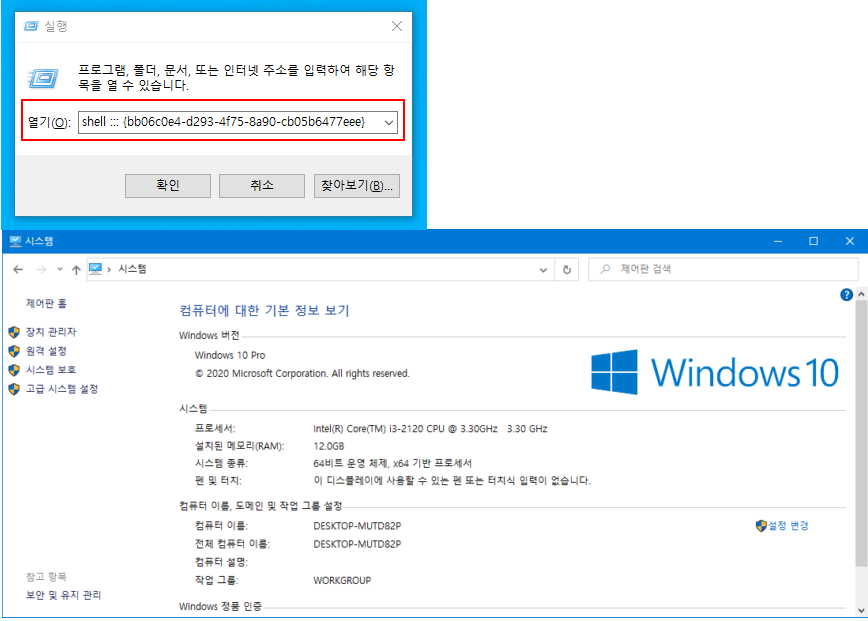Click the forward arrow in System window
The height and width of the screenshot is (621, 868).
point(42,270)
